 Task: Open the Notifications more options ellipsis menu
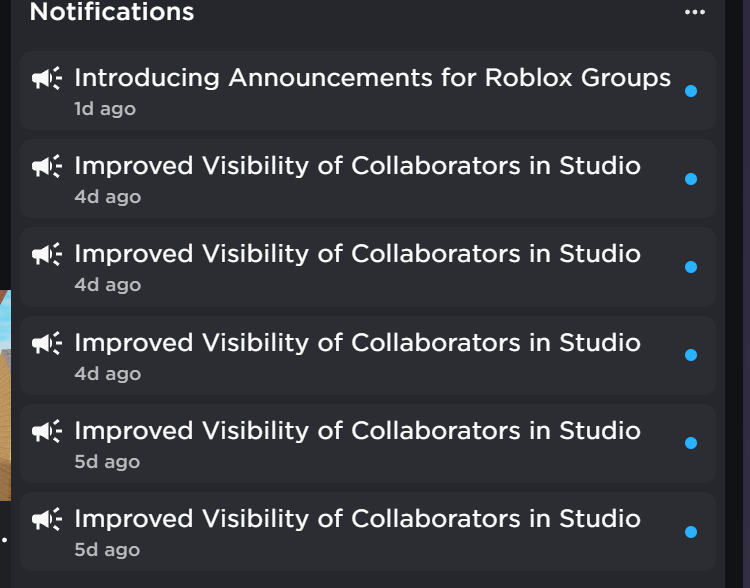click(x=695, y=12)
